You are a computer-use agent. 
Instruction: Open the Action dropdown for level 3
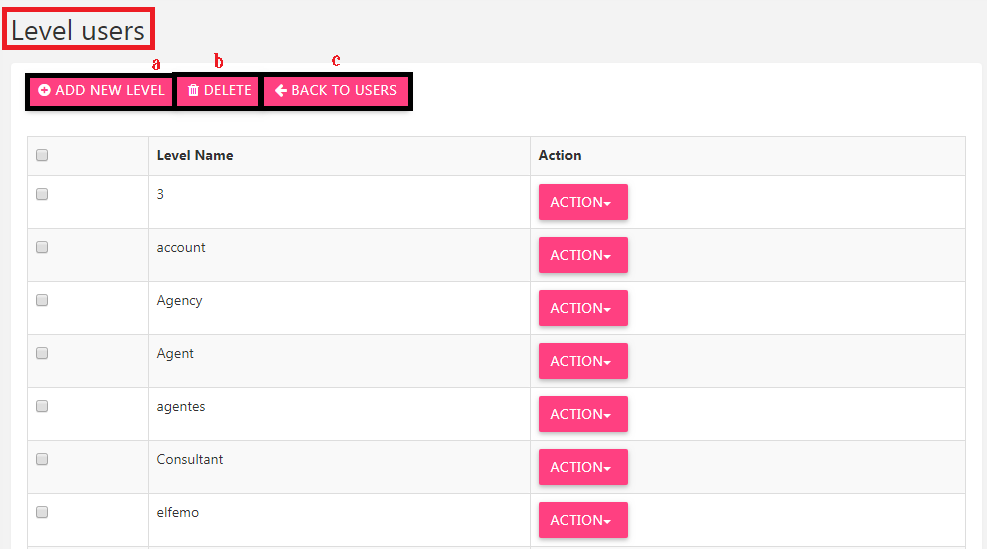coord(583,202)
